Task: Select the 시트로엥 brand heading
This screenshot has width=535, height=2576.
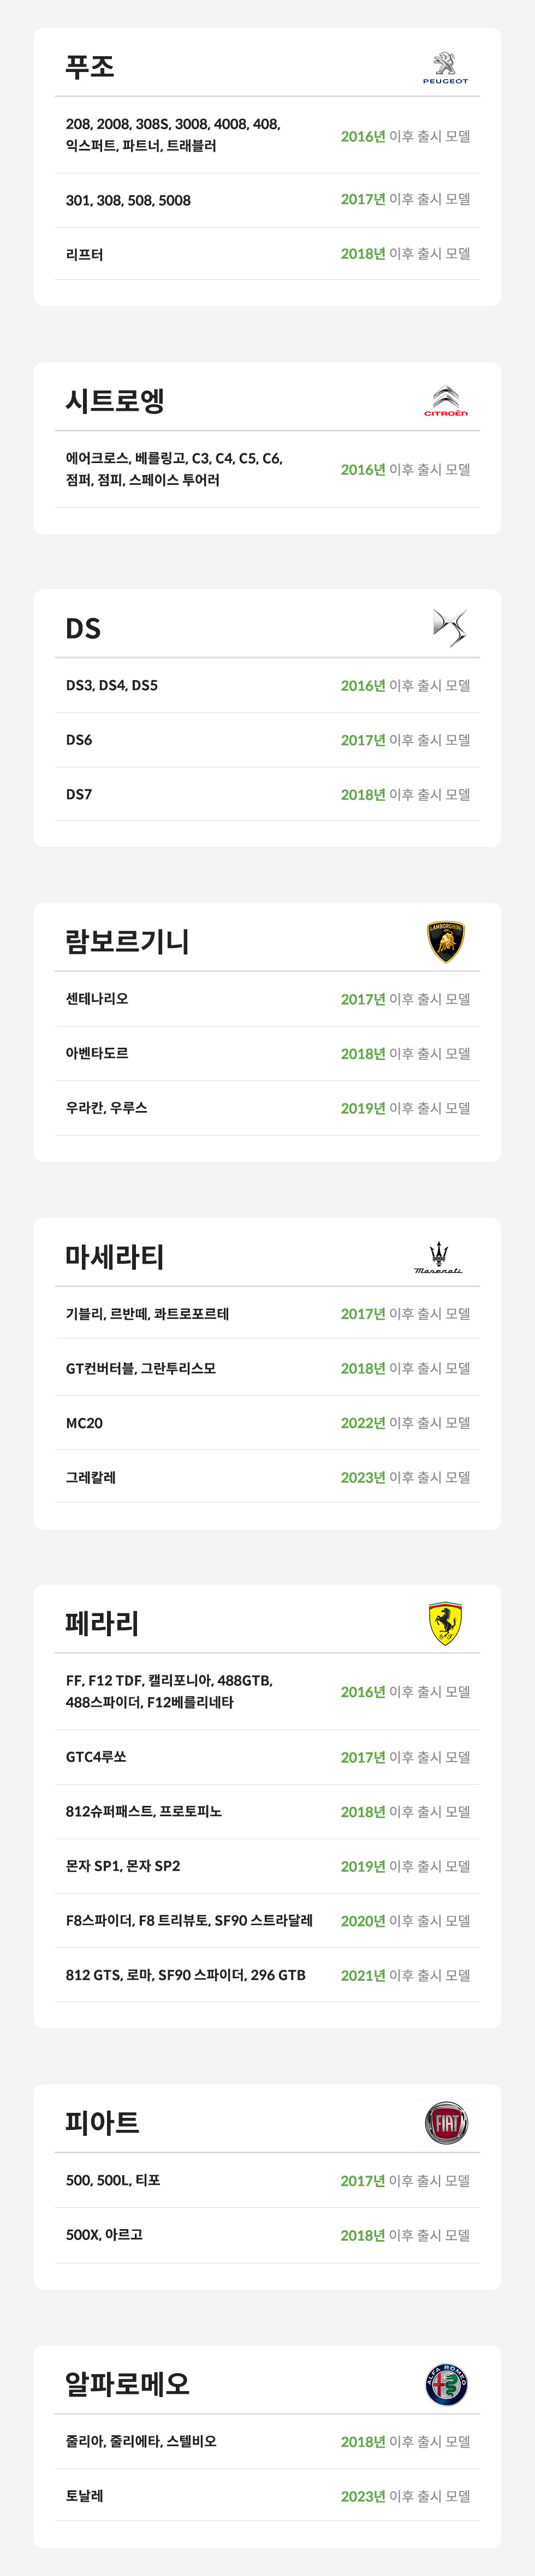Action: pos(115,401)
